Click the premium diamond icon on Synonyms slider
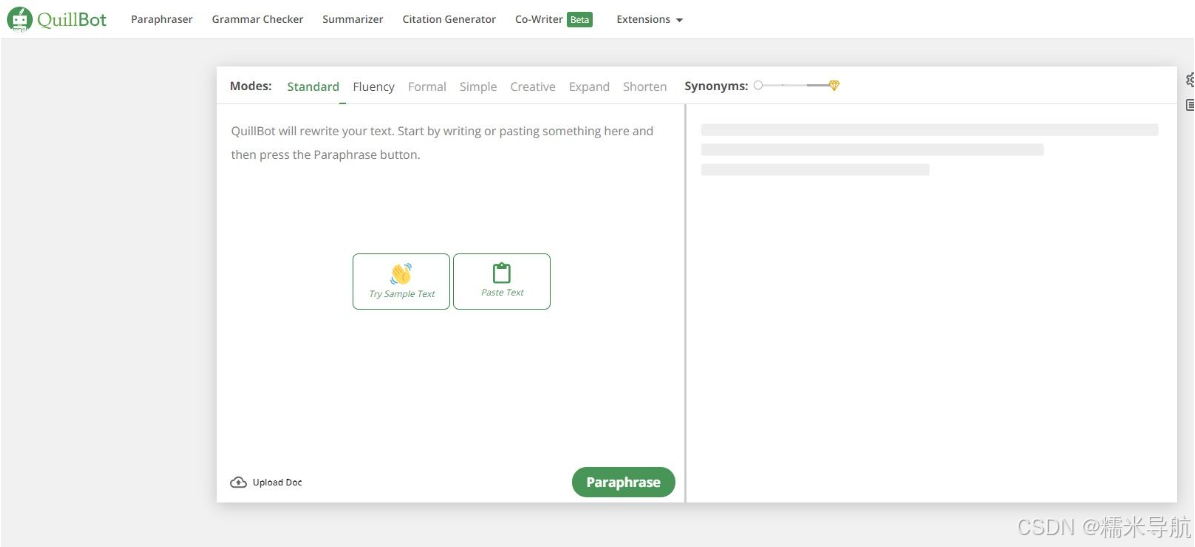 coord(834,85)
